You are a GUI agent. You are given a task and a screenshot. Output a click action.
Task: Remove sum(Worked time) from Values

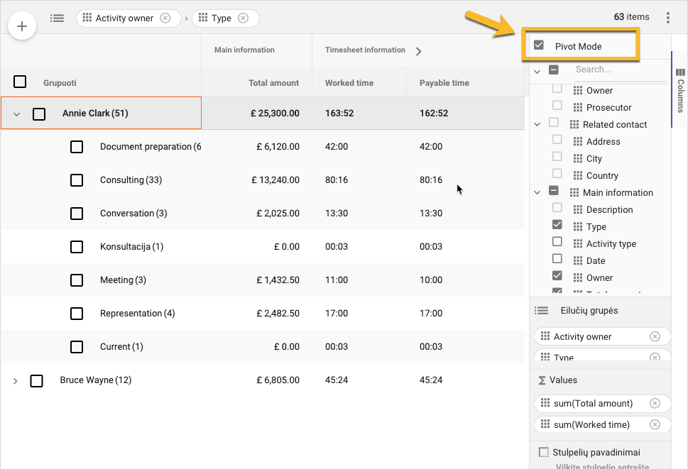point(655,424)
